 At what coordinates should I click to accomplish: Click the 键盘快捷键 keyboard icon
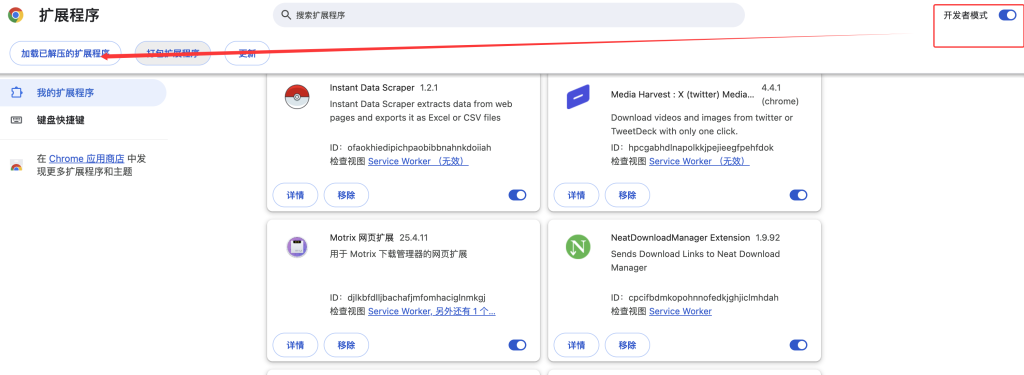click(17, 120)
